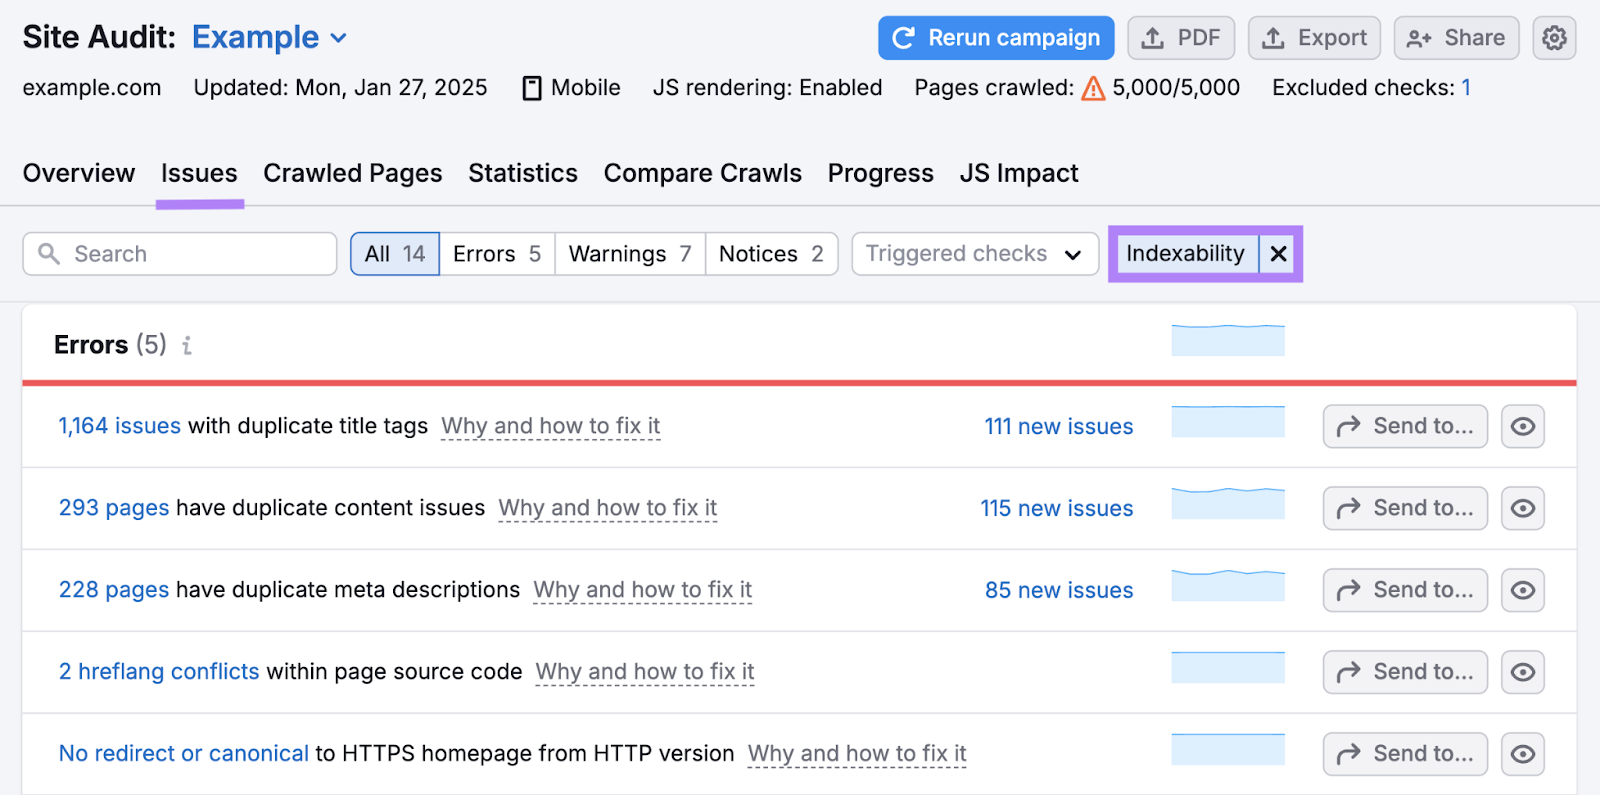Open the Compare Crawls tab
Image resolution: width=1600 pixels, height=795 pixels.
pyautogui.click(x=703, y=173)
